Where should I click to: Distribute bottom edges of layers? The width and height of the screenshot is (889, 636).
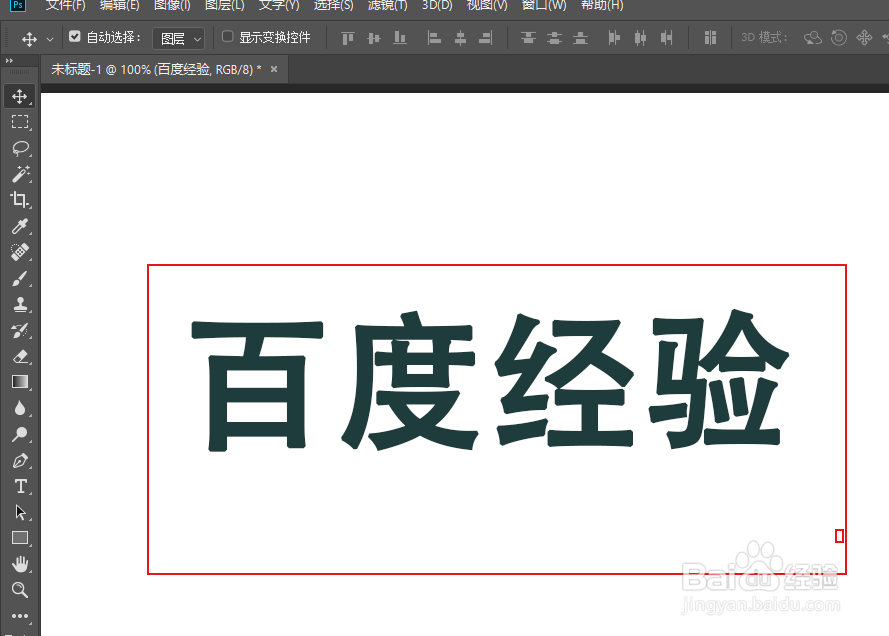pos(580,38)
